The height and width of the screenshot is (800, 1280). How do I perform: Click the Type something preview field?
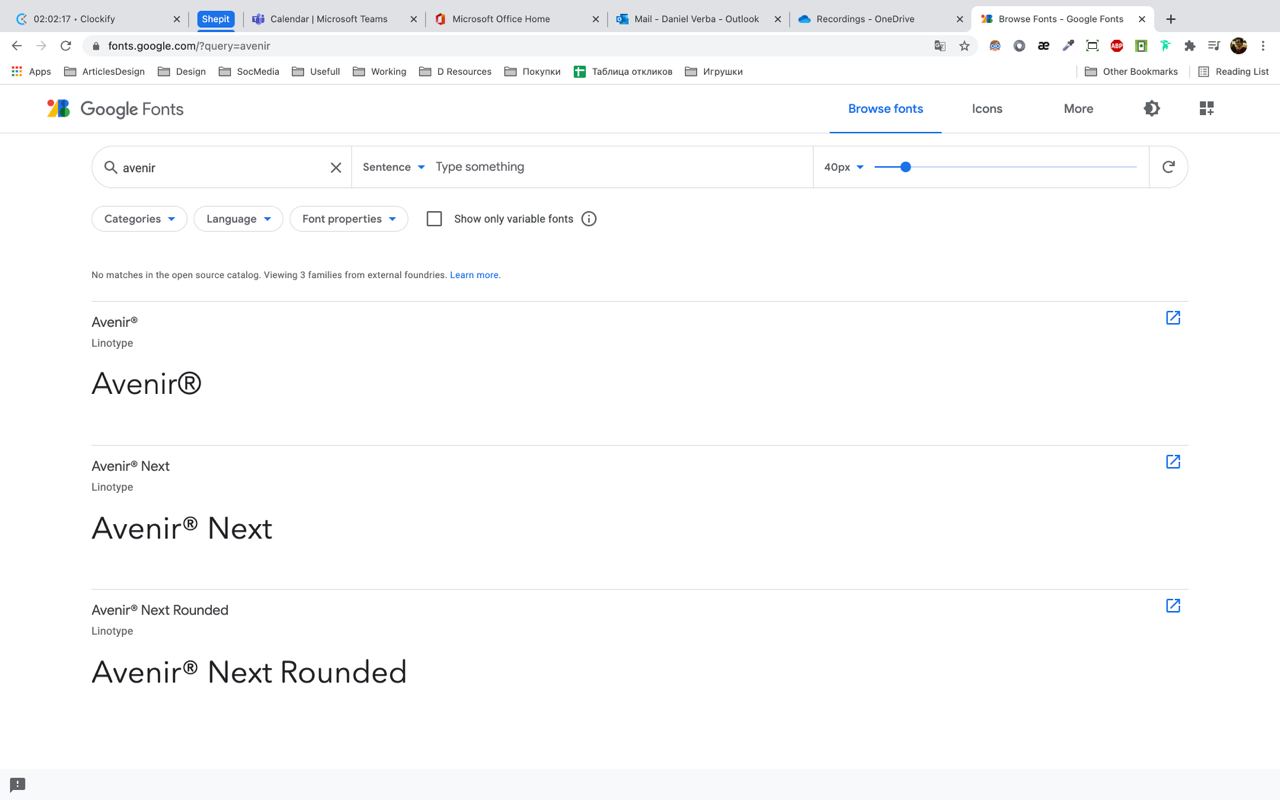pyautogui.click(x=618, y=167)
